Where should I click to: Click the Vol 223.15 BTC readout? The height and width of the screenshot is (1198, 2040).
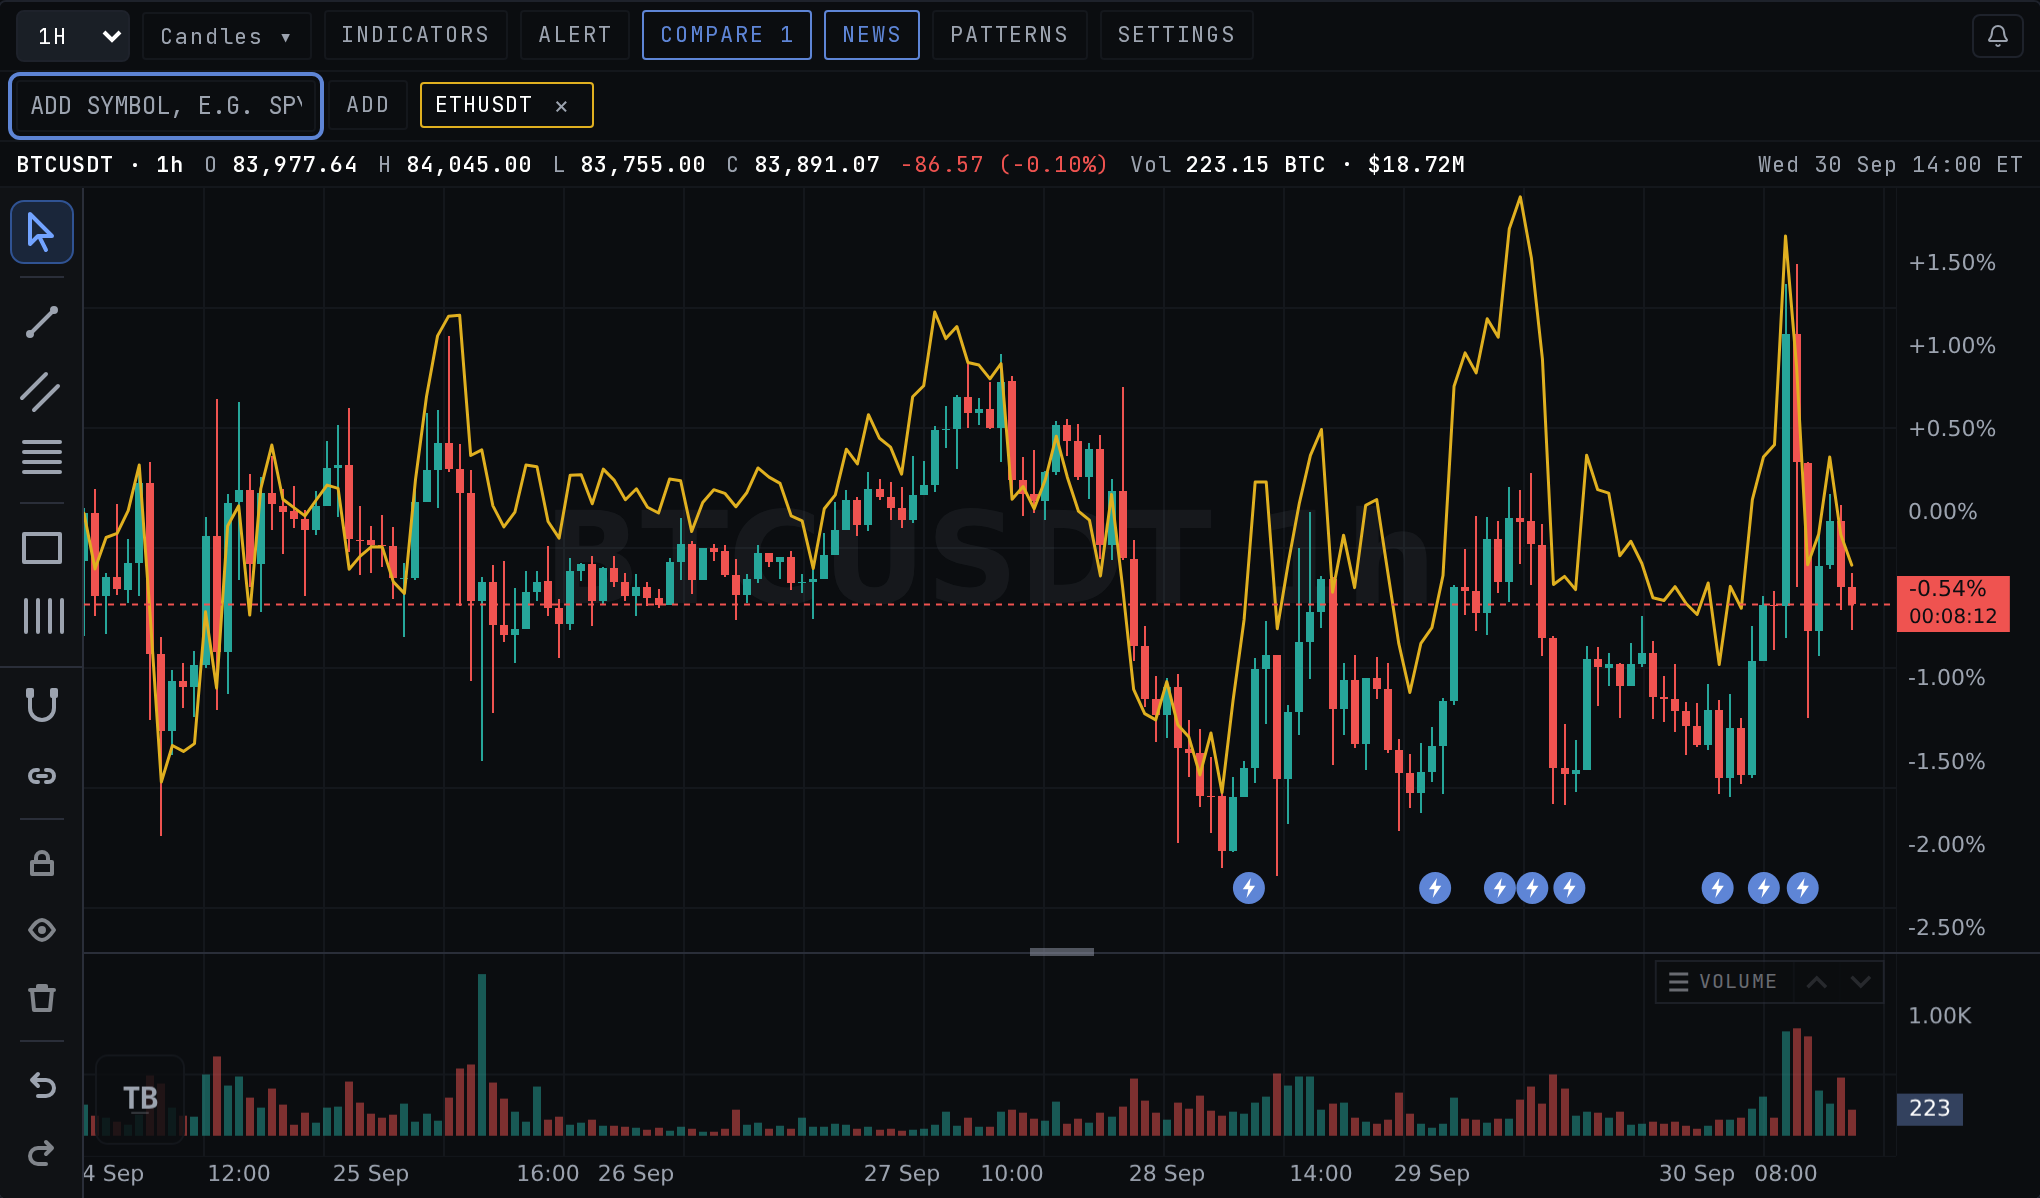coord(1227,164)
